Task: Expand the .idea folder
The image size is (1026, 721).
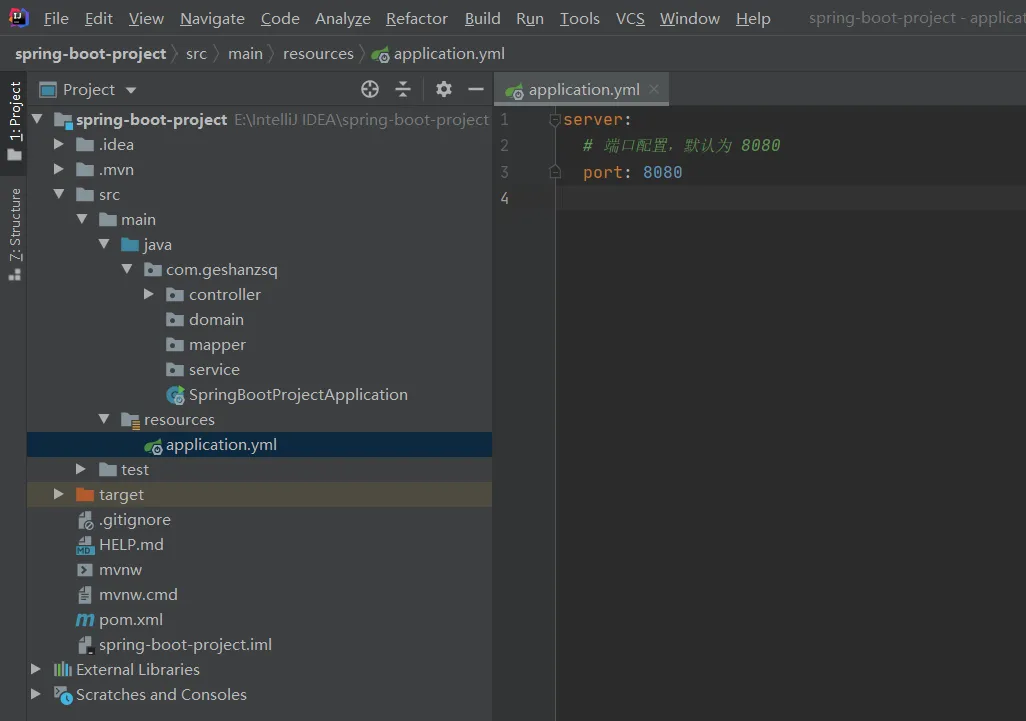Action: [59, 144]
